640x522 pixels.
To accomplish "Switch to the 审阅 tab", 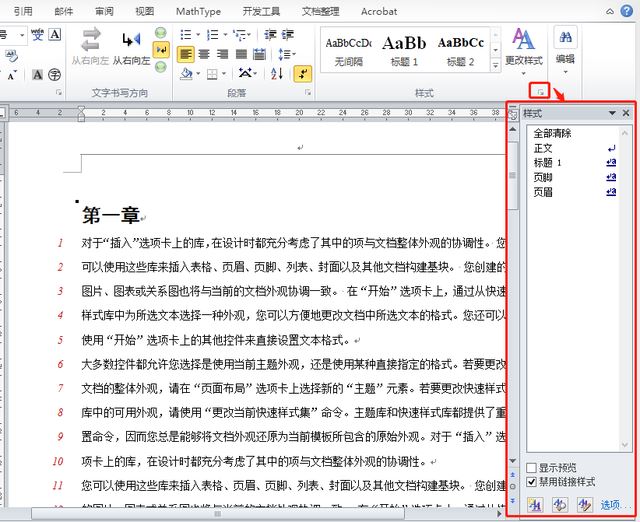I will (104, 11).
